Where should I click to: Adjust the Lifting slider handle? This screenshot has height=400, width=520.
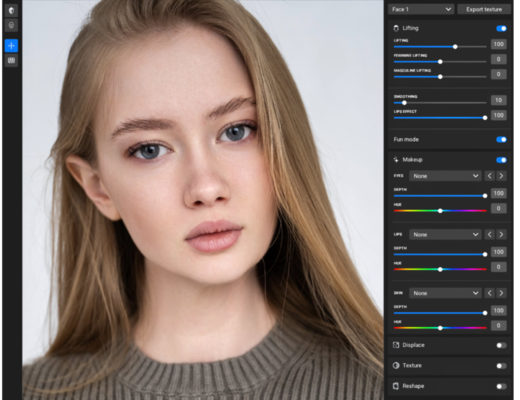click(x=455, y=47)
